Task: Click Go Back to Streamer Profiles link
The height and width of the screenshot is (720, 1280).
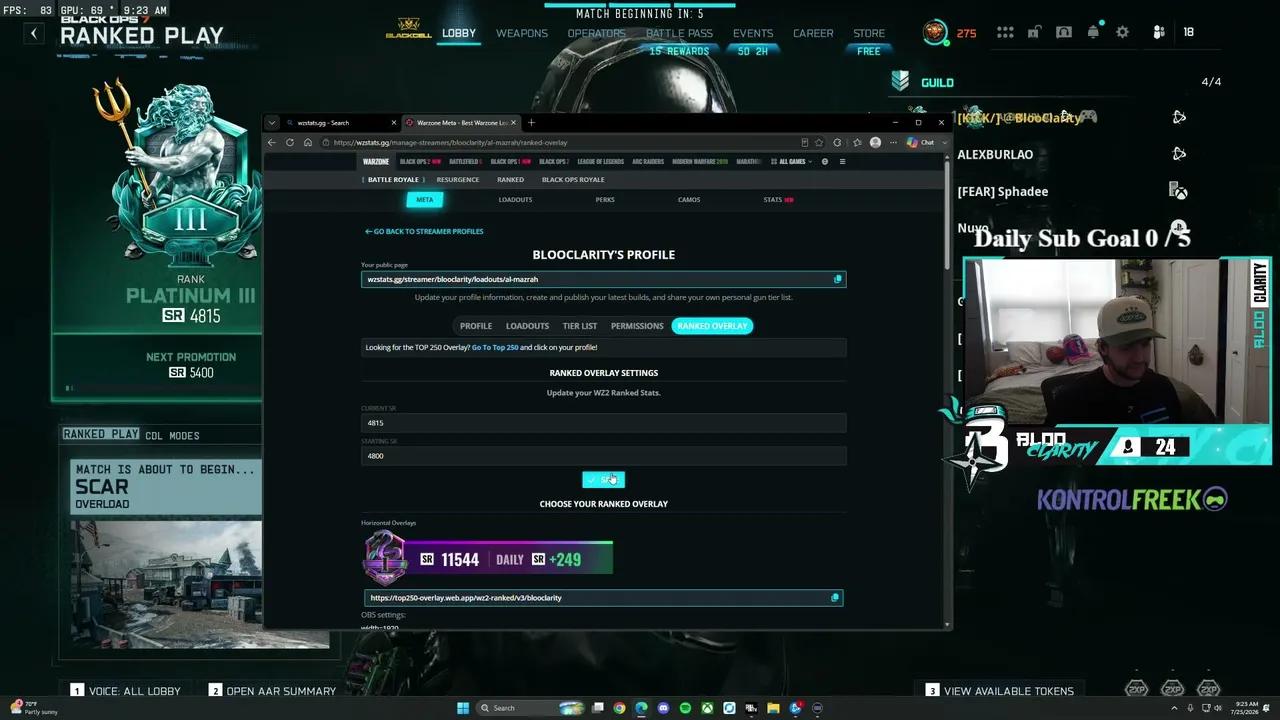Action: [424, 231]
